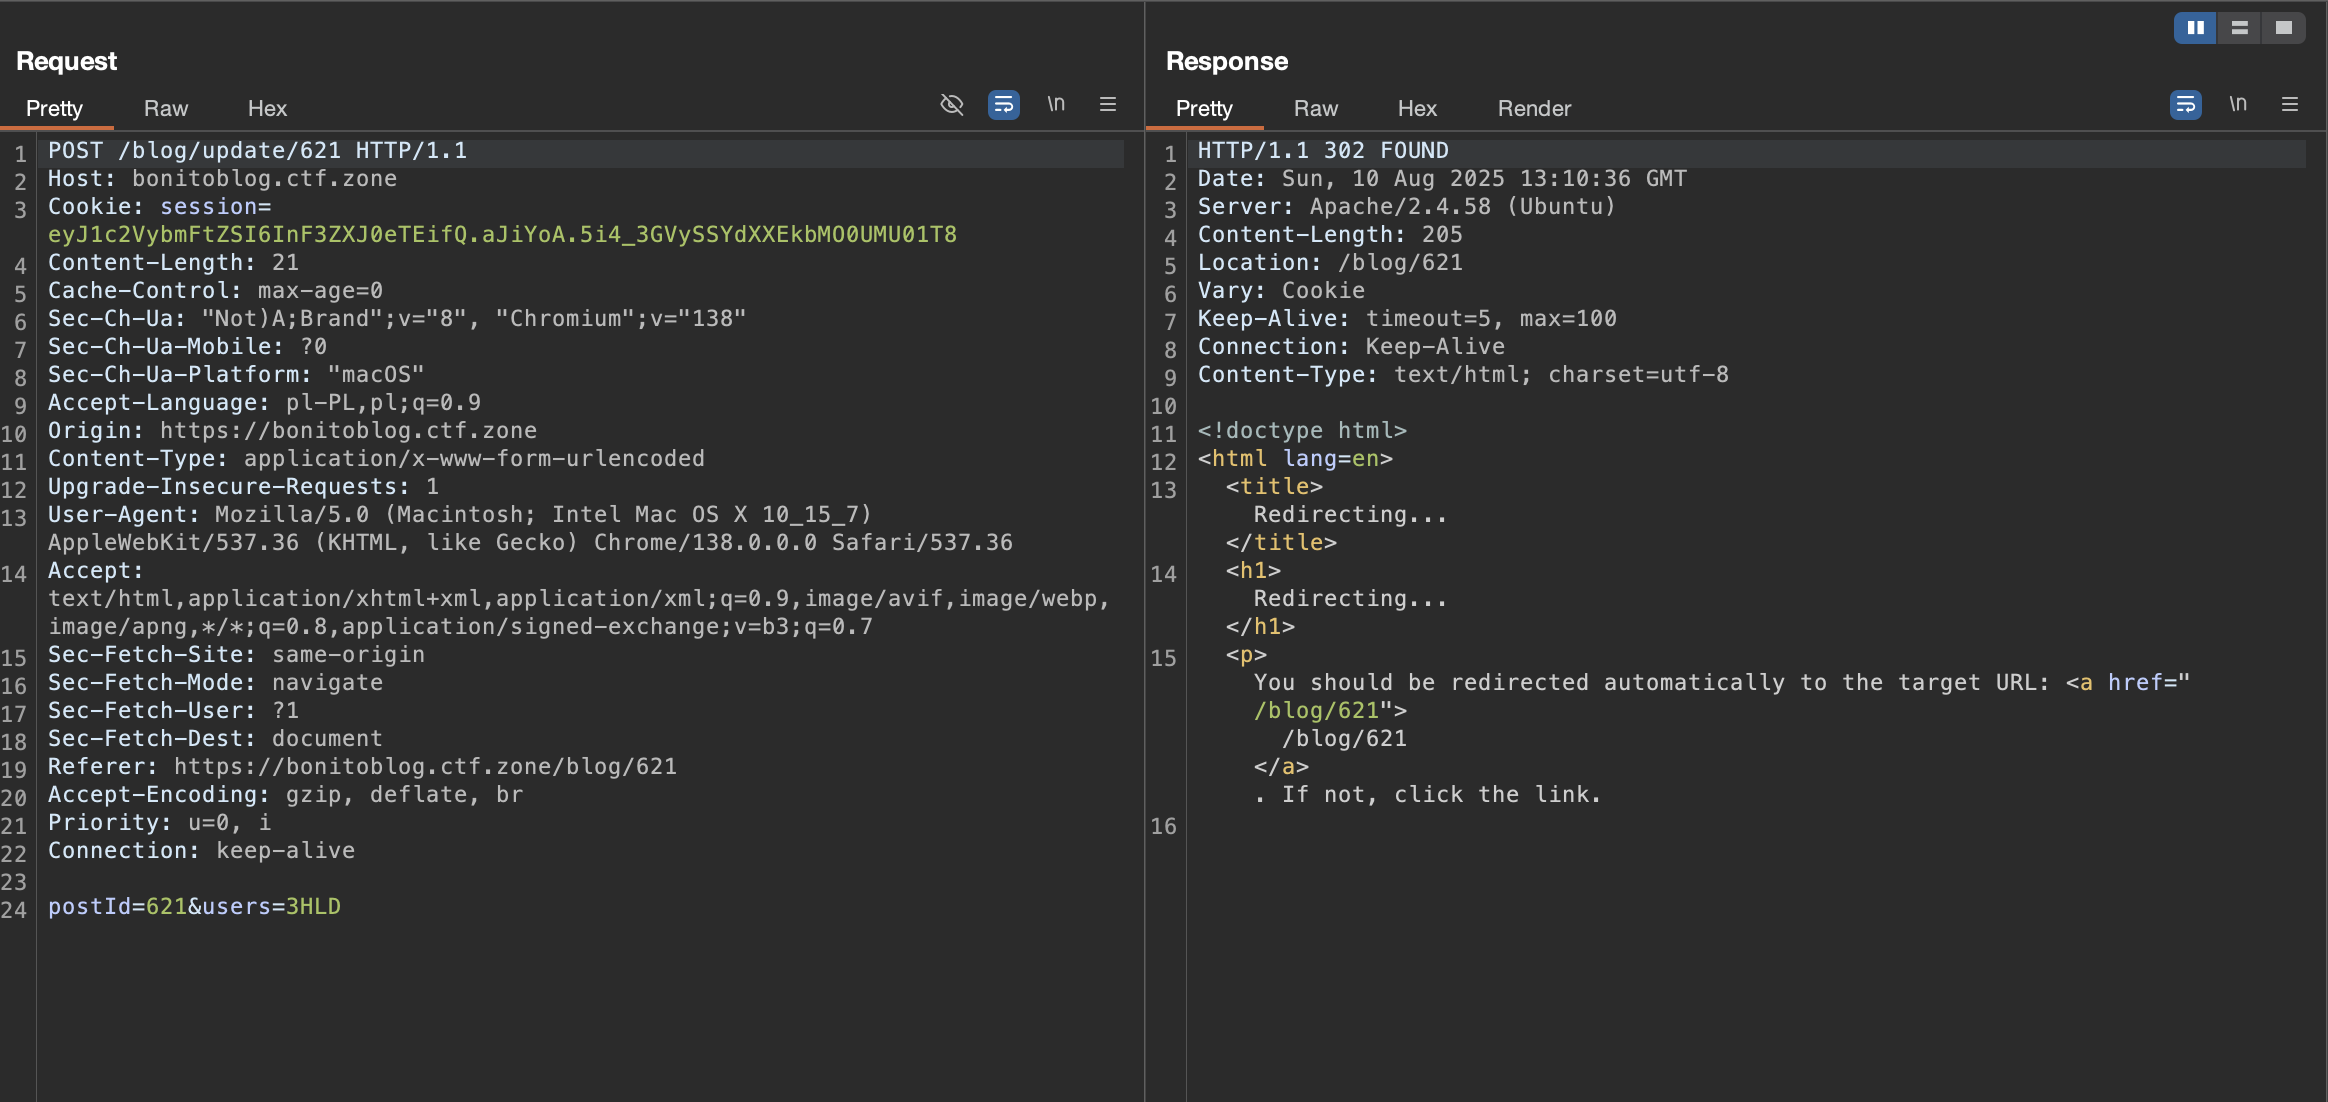
Task: Open the Response Render tab
Action: [1534, 108]
